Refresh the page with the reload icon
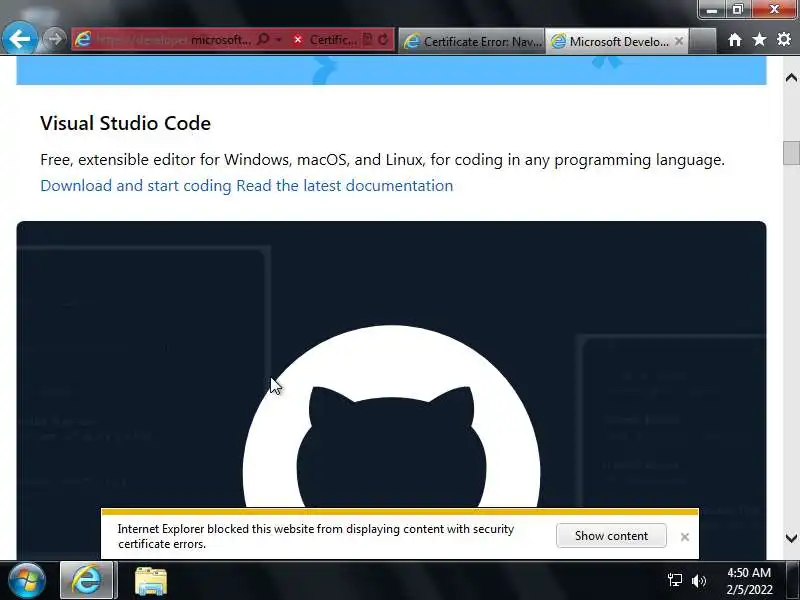 pyautogui.click(x=383, y=39)
